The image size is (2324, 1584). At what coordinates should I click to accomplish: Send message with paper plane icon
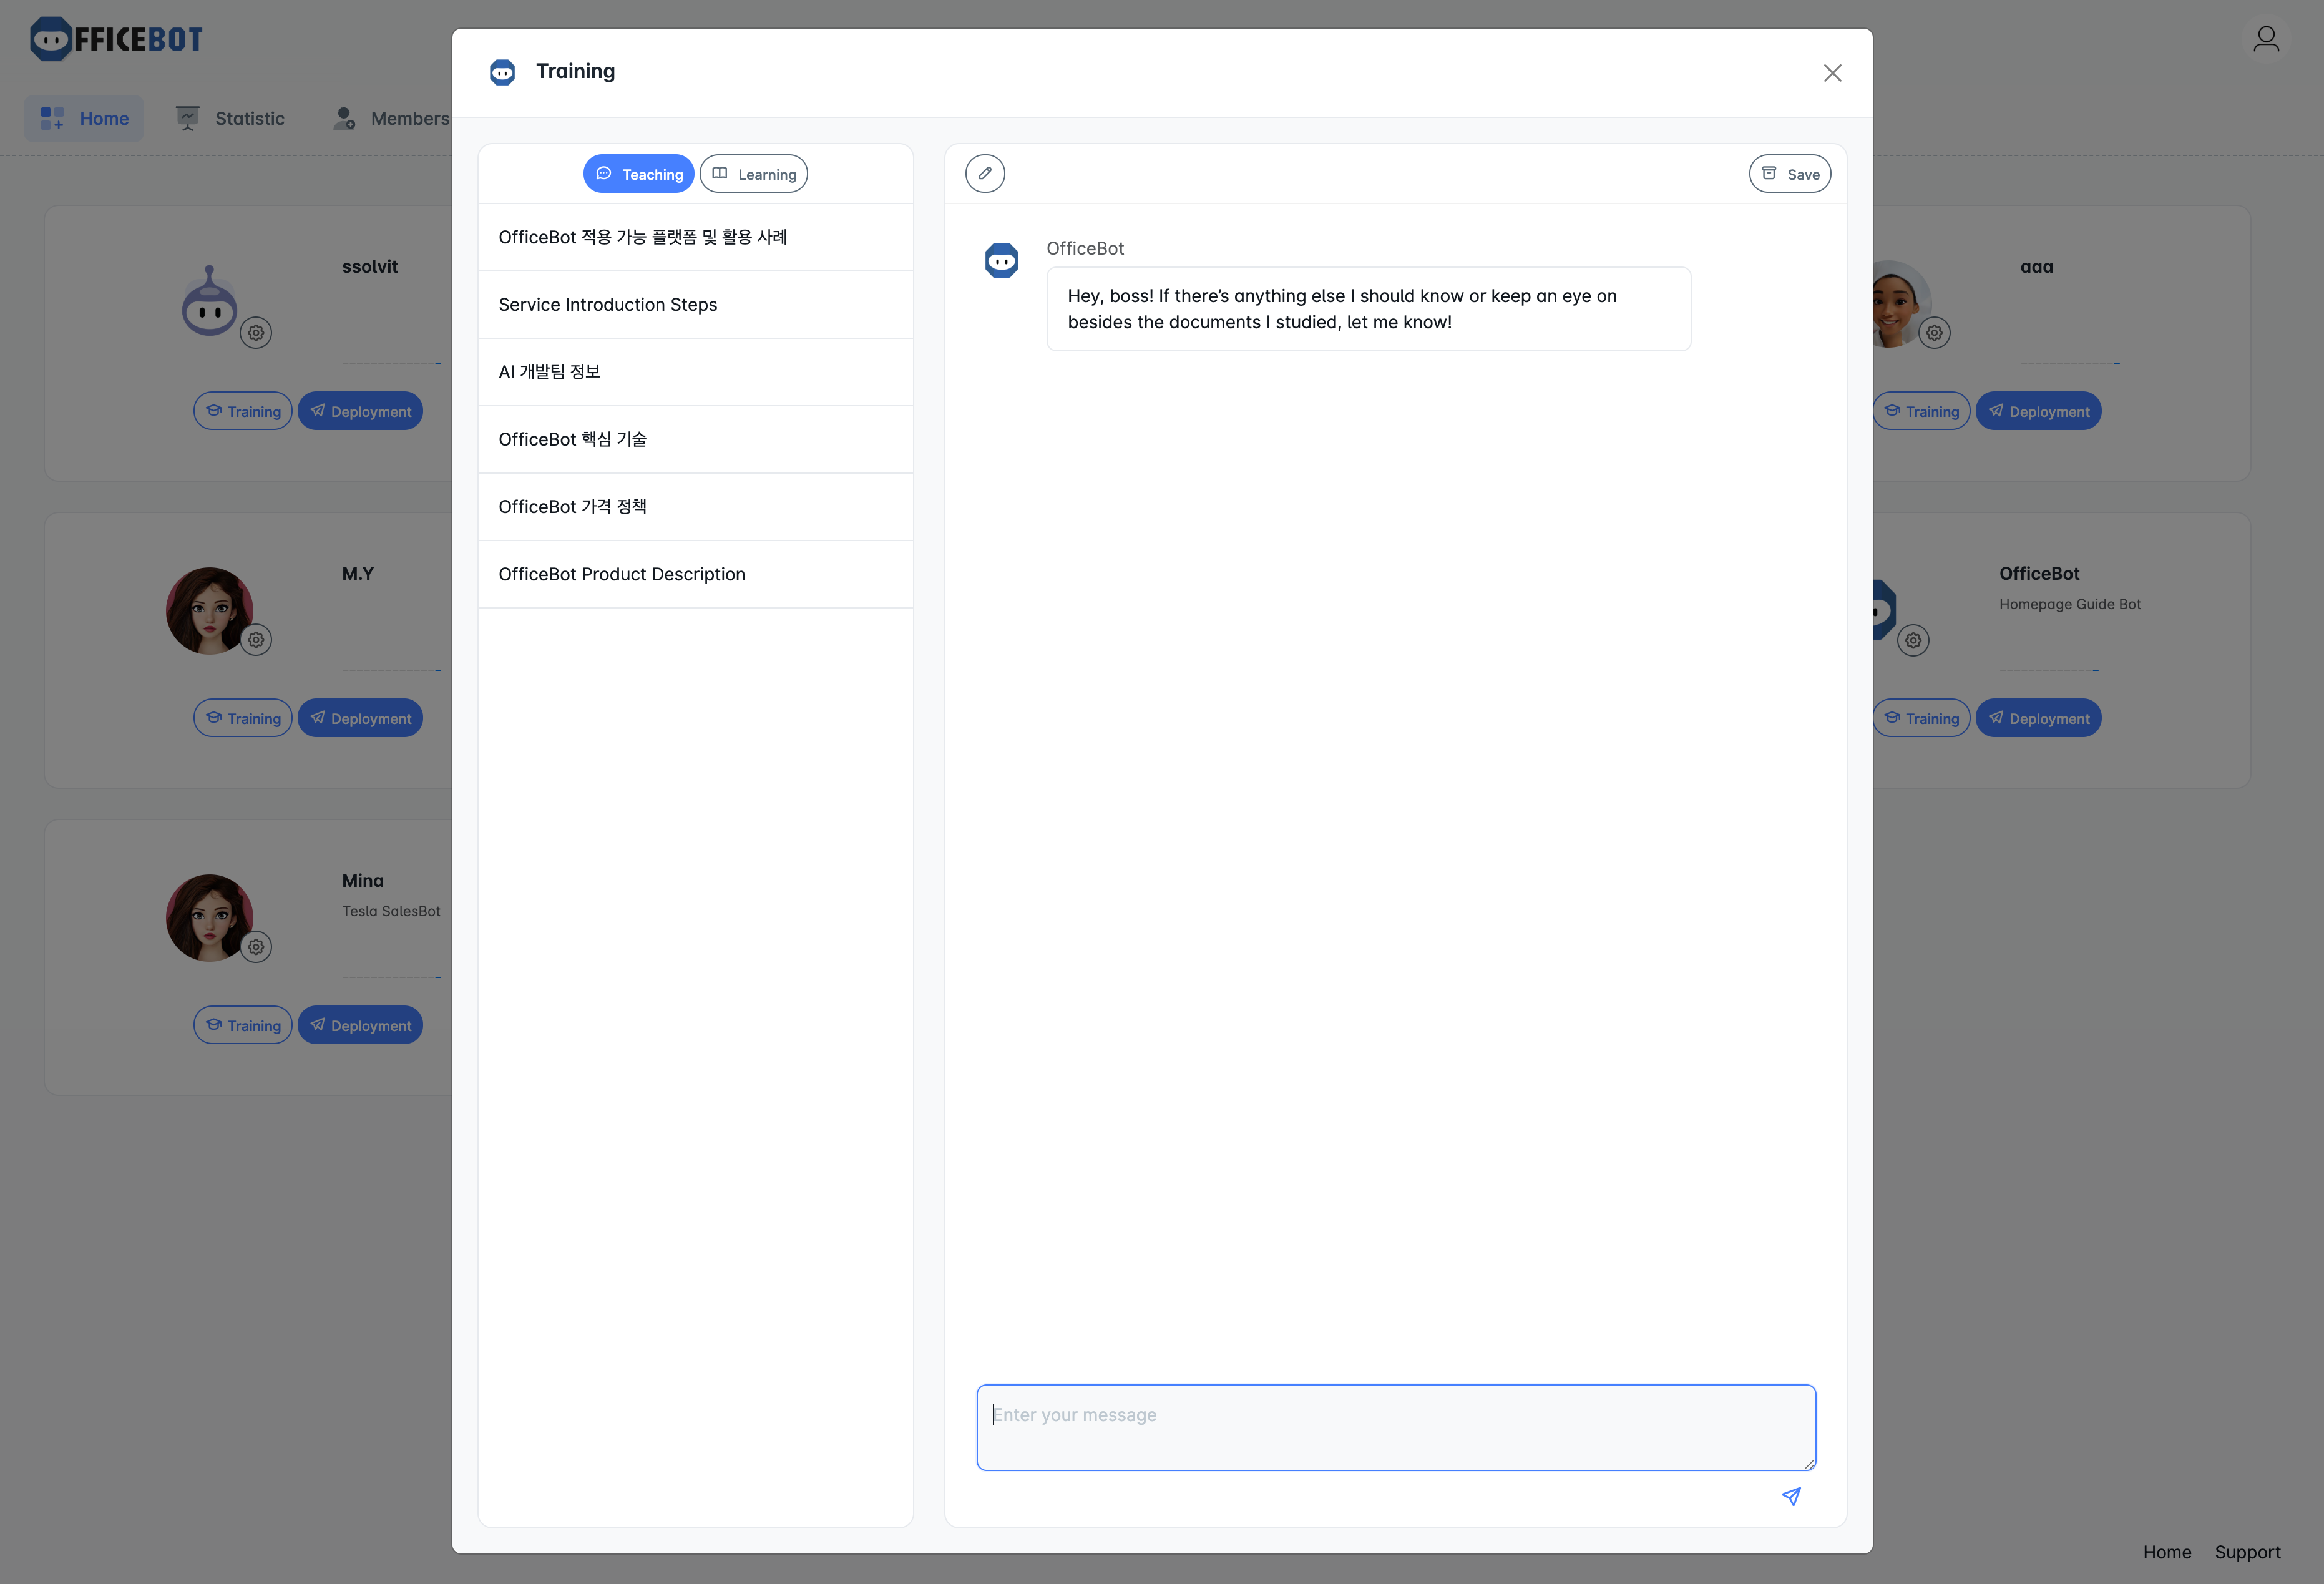[x=1791, y=1496]
